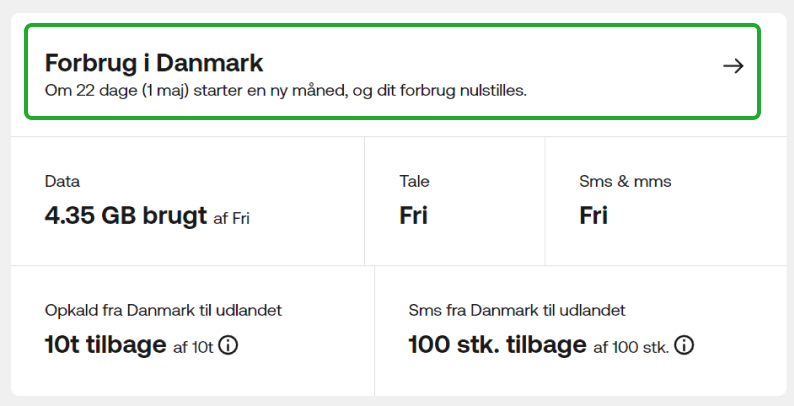Open the 'Forbrug i Danmark' heading
Viewport: 794px width, 406px height.
154,63
